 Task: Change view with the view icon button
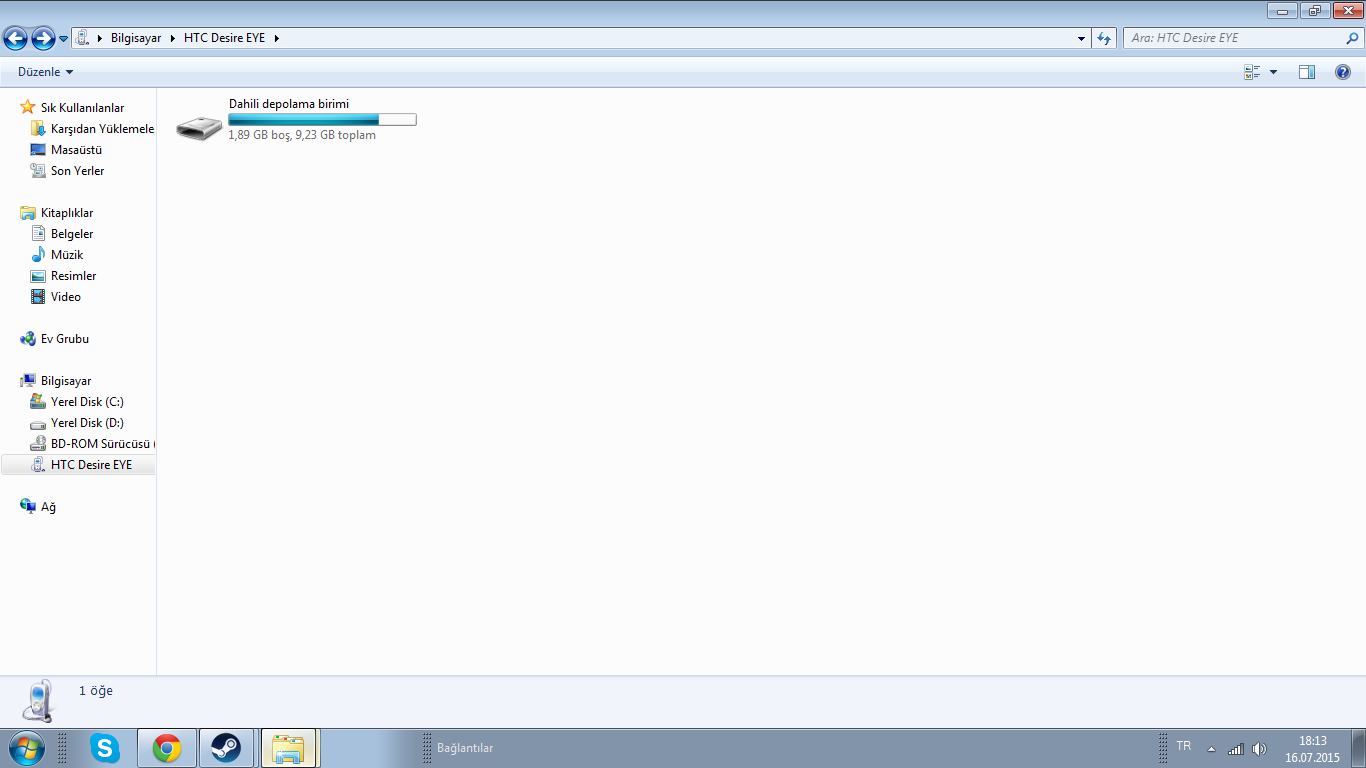(1252, 72)
